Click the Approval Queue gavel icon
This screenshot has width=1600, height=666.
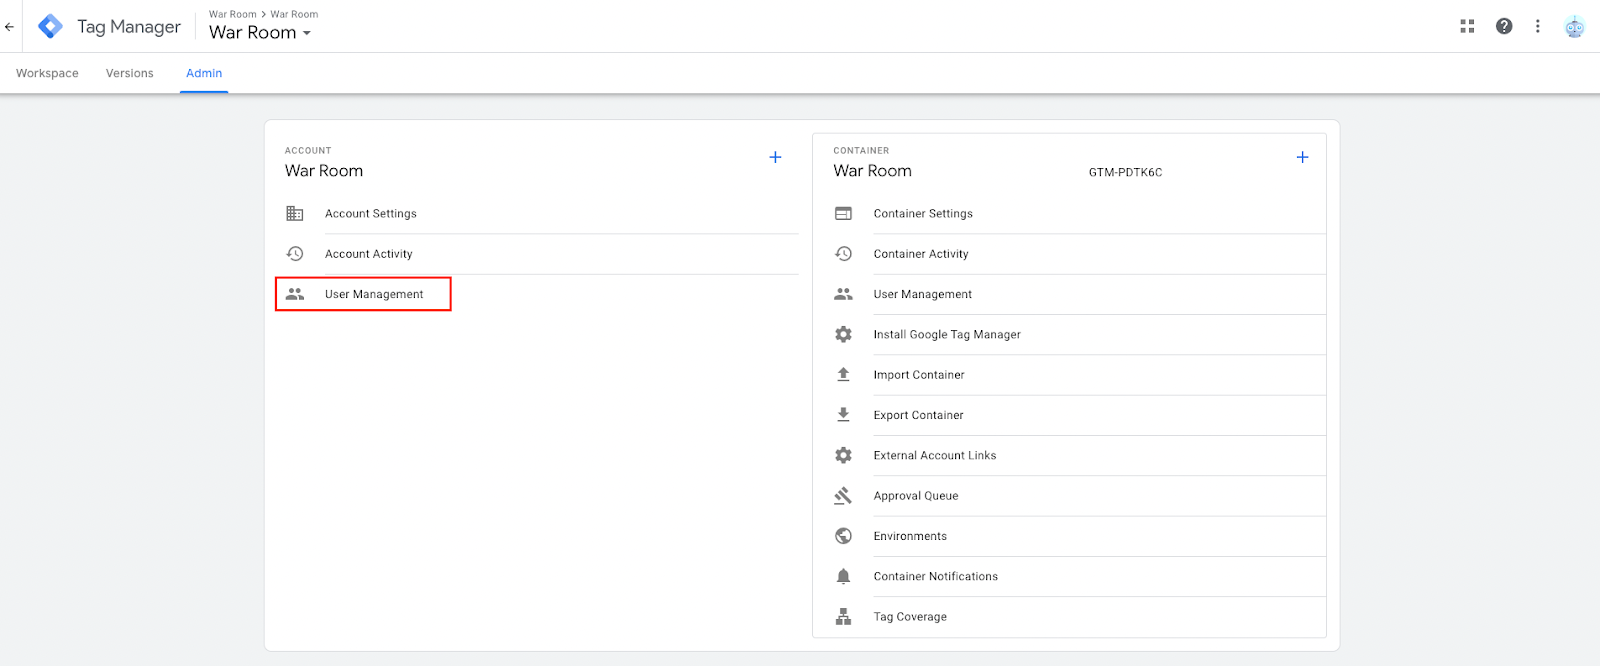[x=843, y=496]
